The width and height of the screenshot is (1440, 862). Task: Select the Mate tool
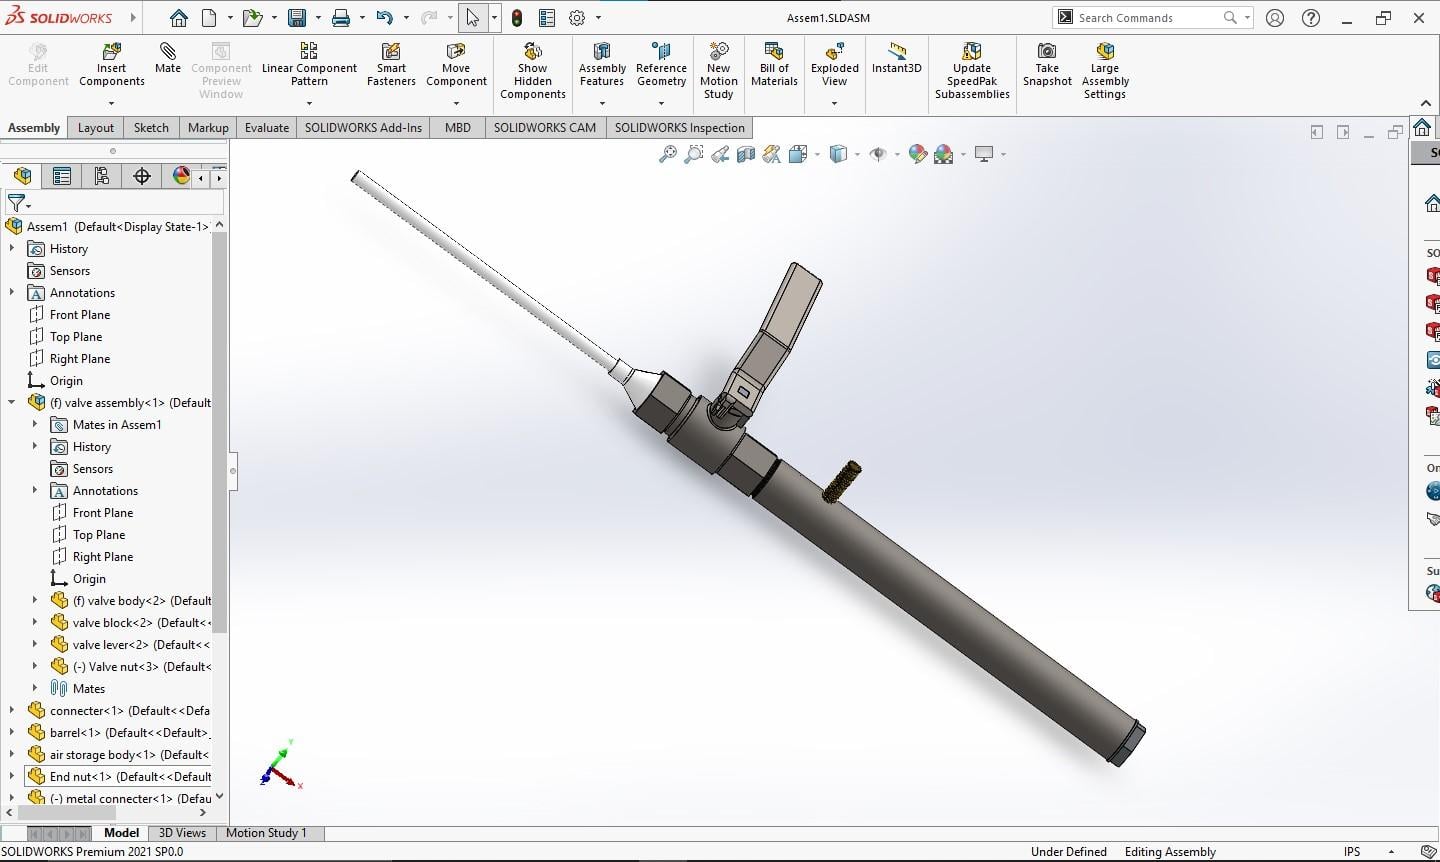click(x=168, y=58)
